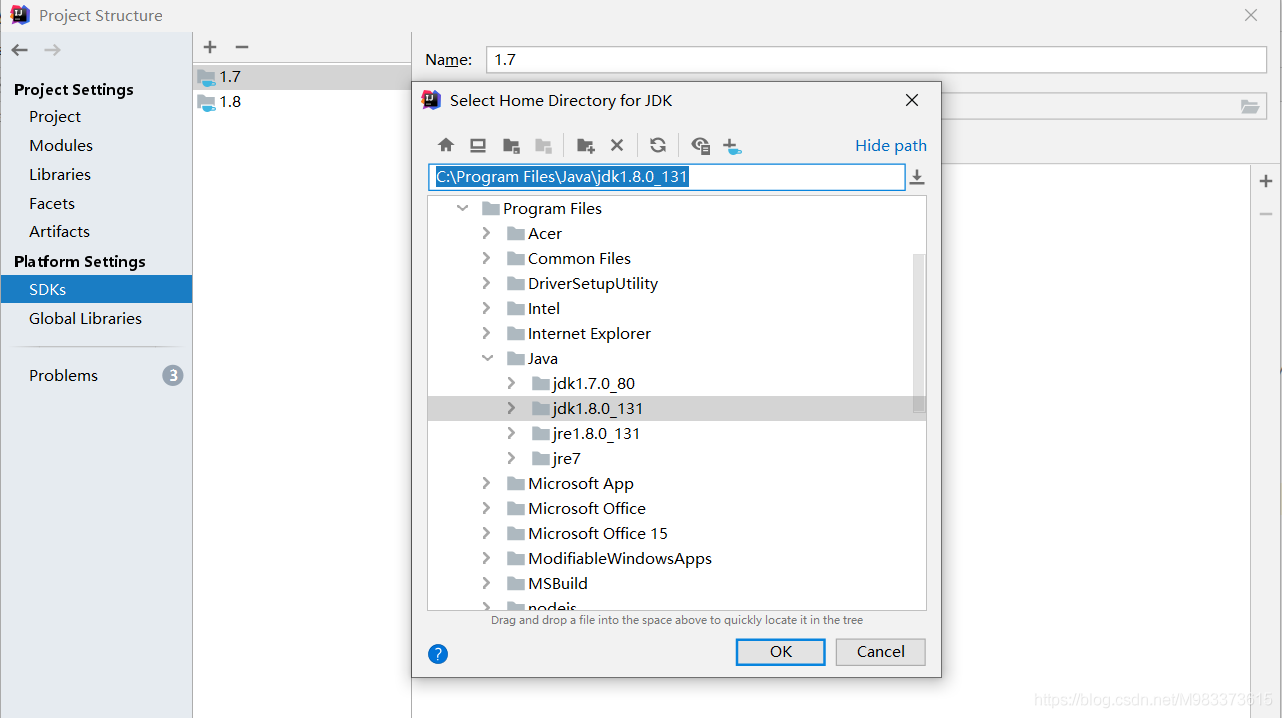This screenshot has height=718, width=1282.
Task: Click the Cancel button
Action: pyautogui.click(x=881, y=652)
